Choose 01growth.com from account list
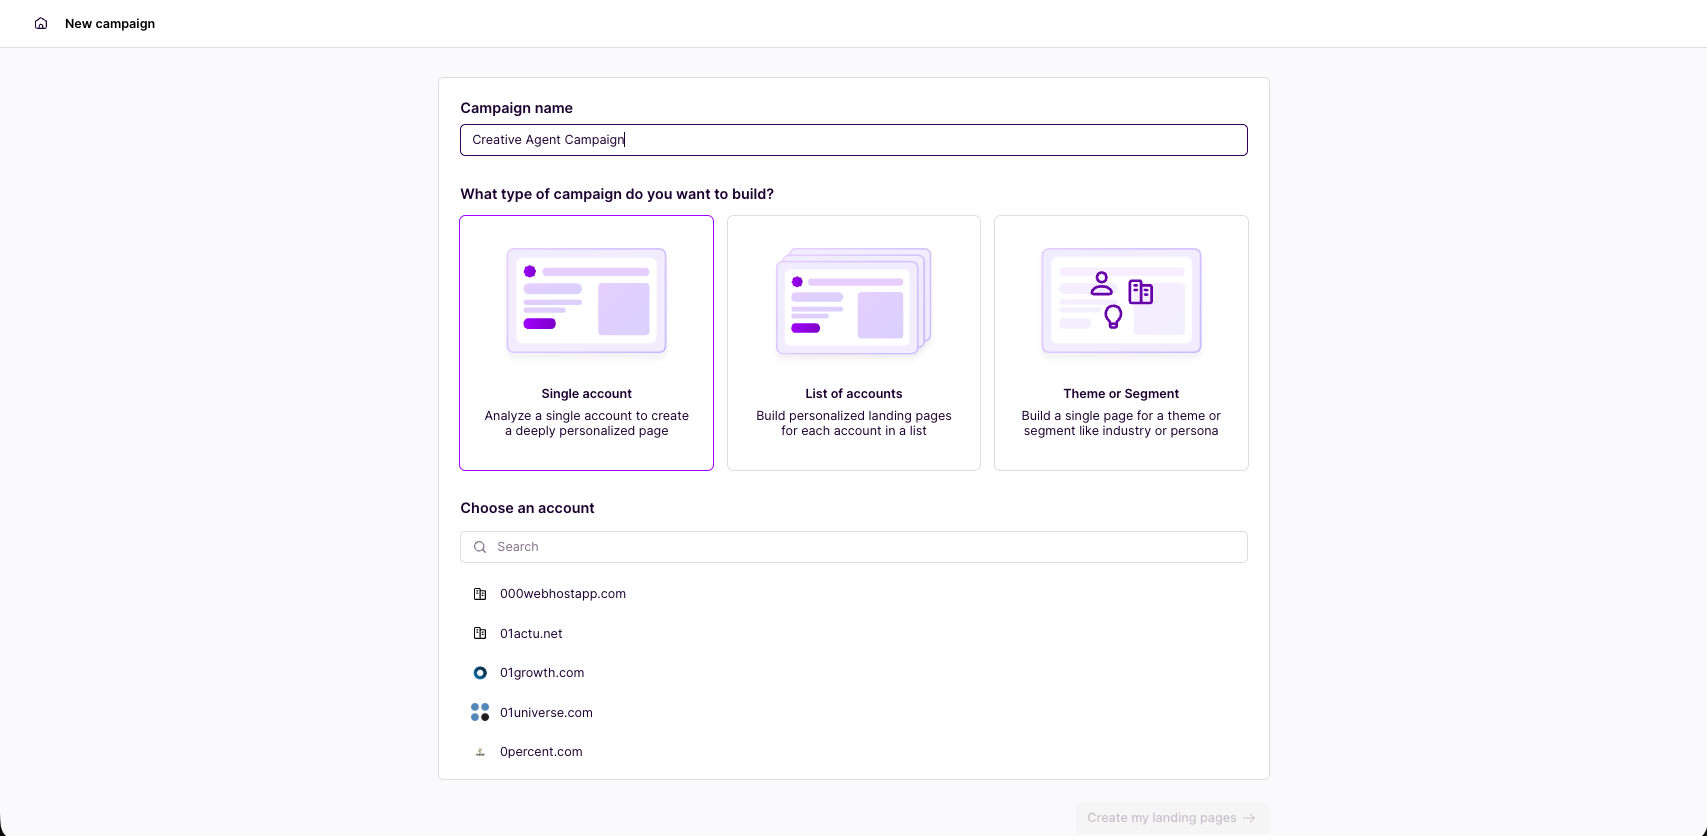Viewport: 1707px width, 836px height. click(542, 673)
